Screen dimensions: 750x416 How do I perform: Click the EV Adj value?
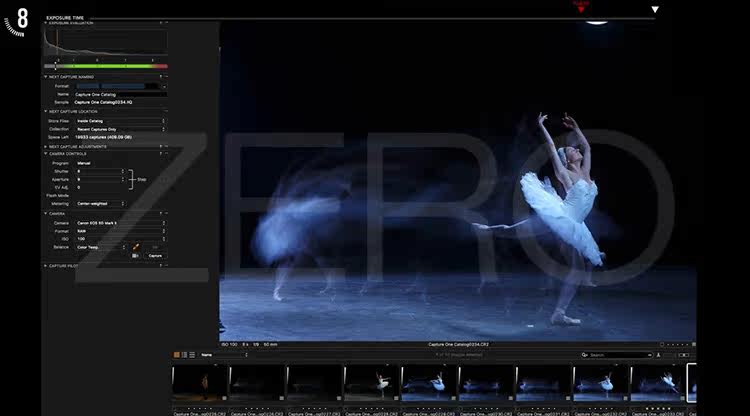click(79, 187)
